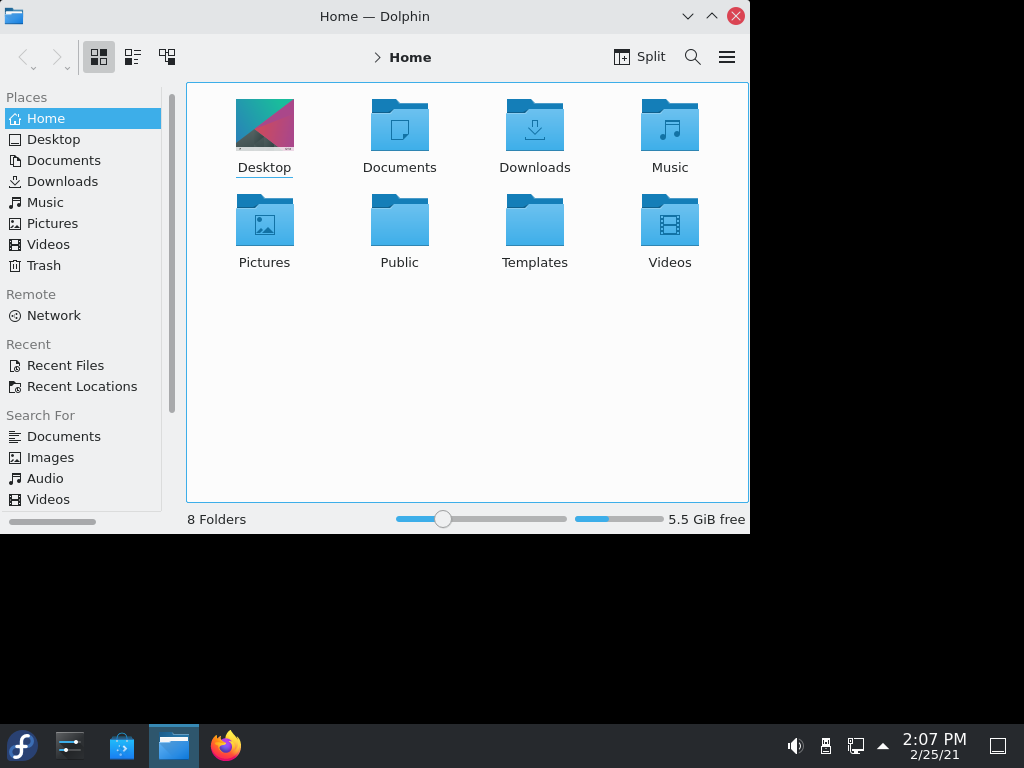Click the 5.5 GiB free label
Image resolution: width=1024 pixels, height=768 pixels.
coord(707,519)
